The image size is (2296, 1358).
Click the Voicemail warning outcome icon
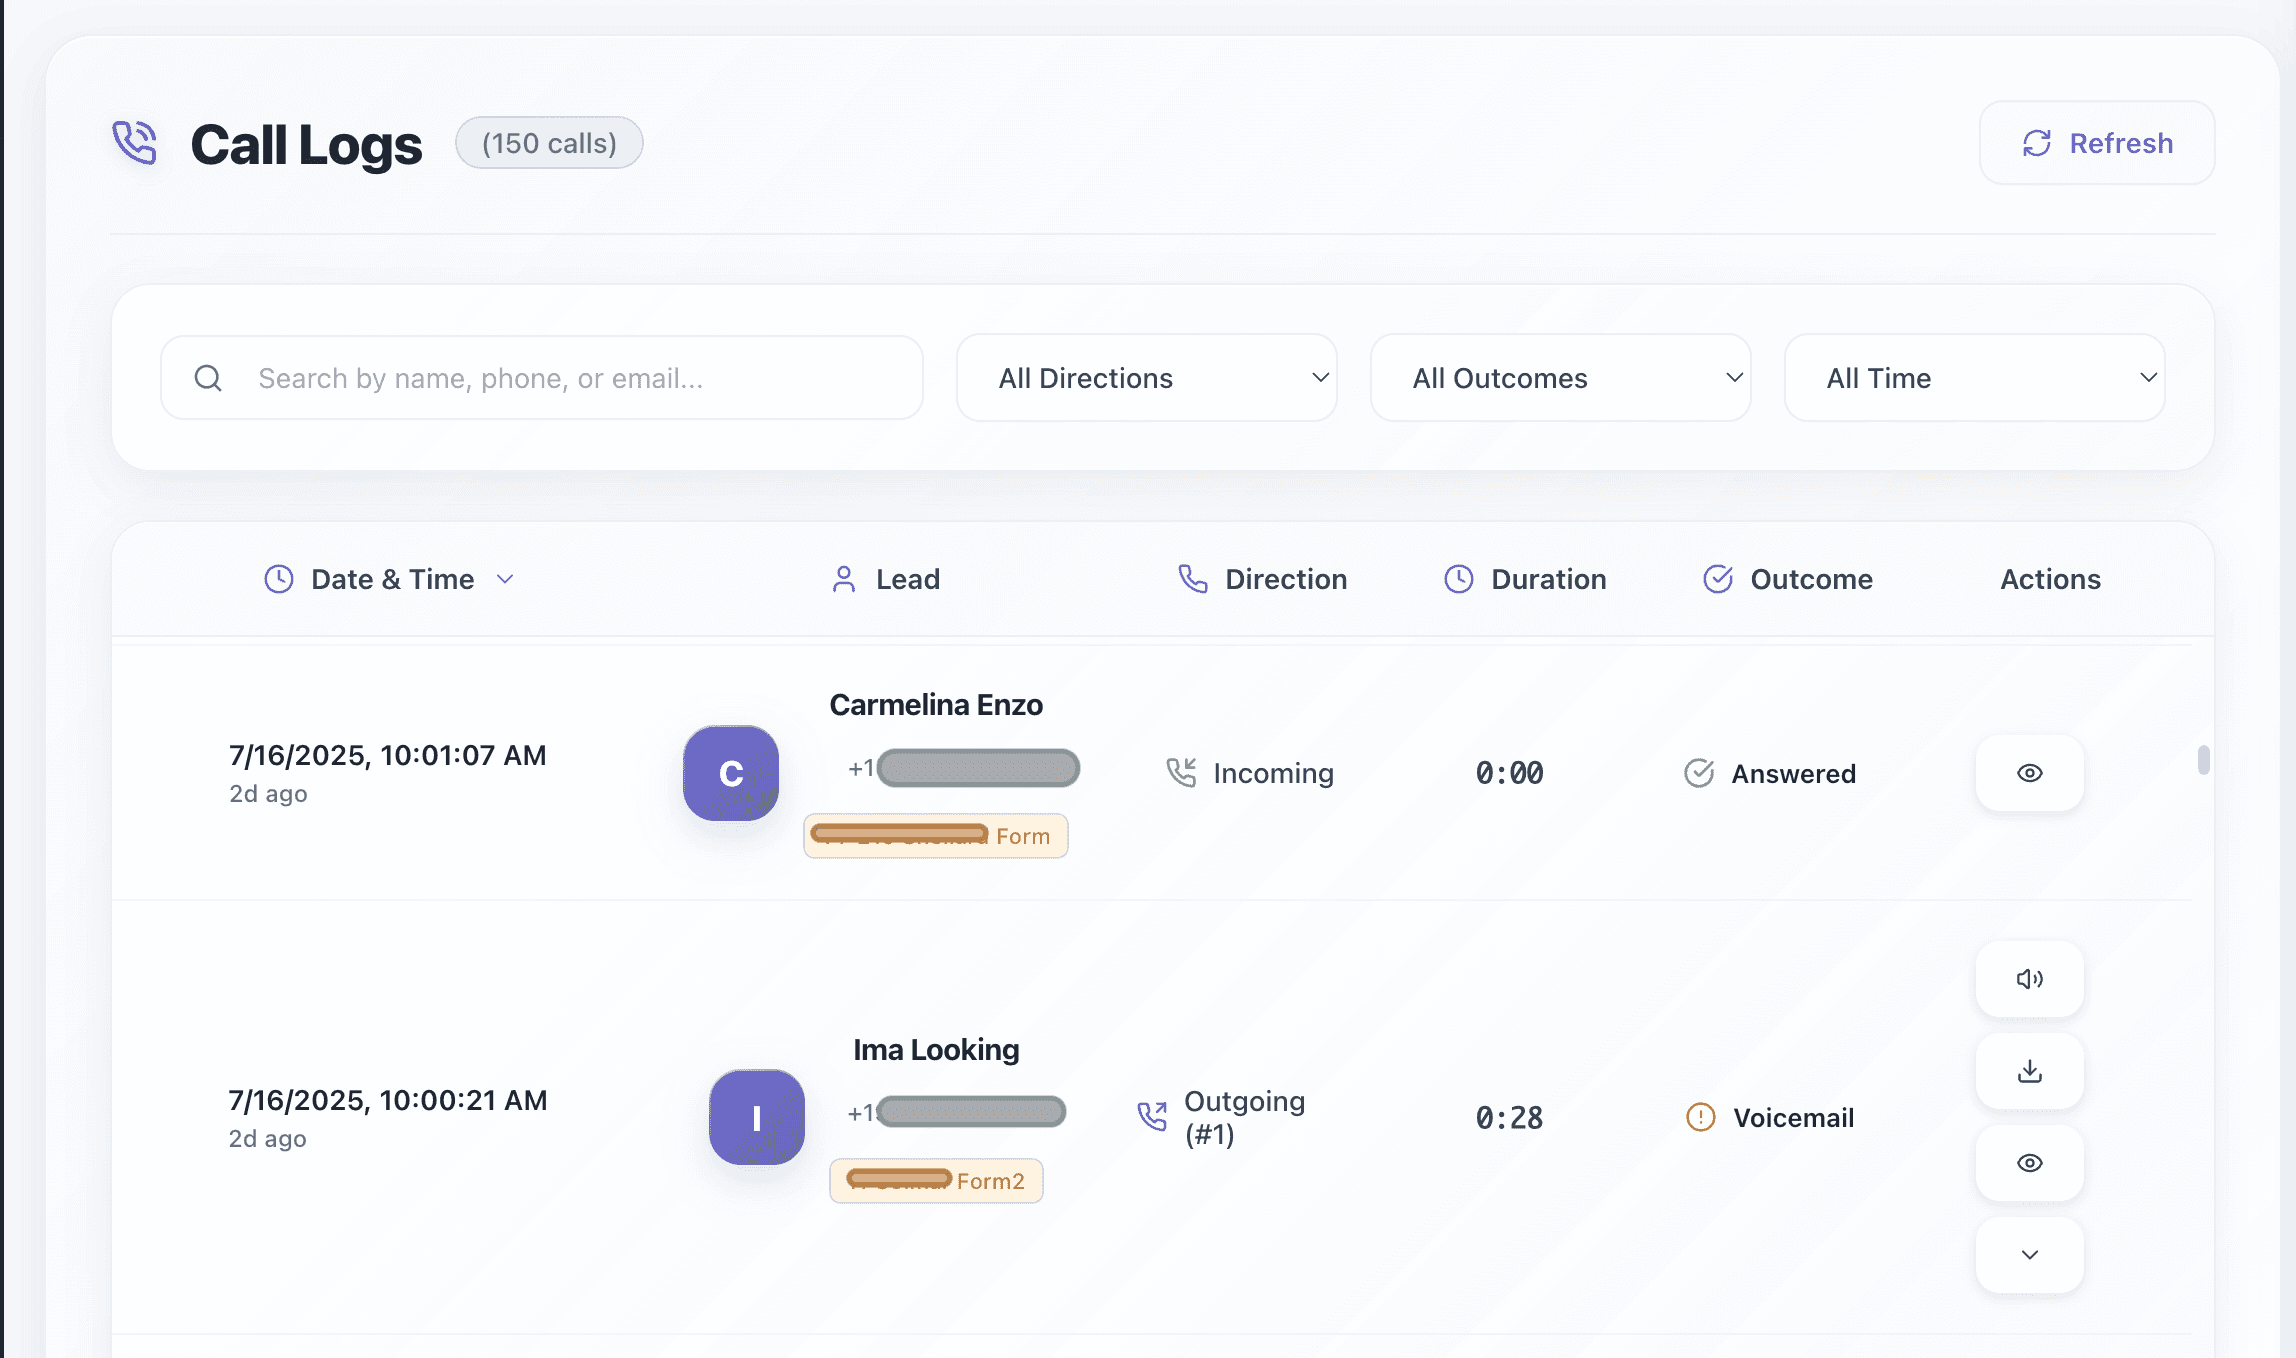tap(1700, 1117)
